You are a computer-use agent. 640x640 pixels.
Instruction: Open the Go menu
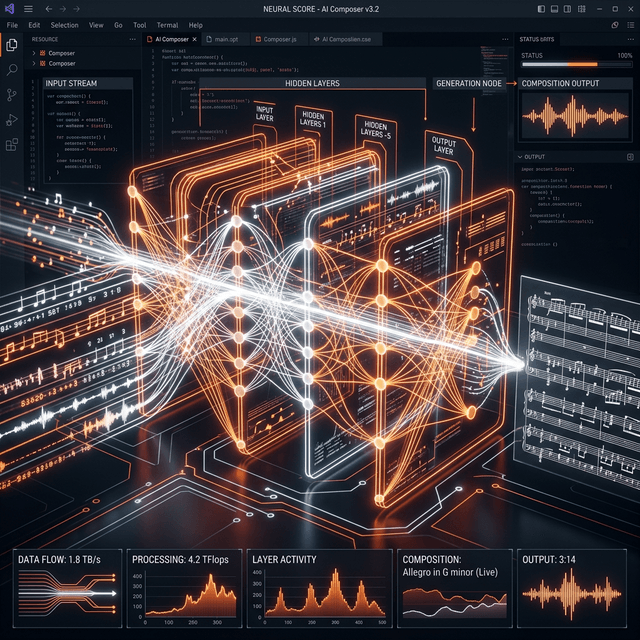tap(118, 25)
